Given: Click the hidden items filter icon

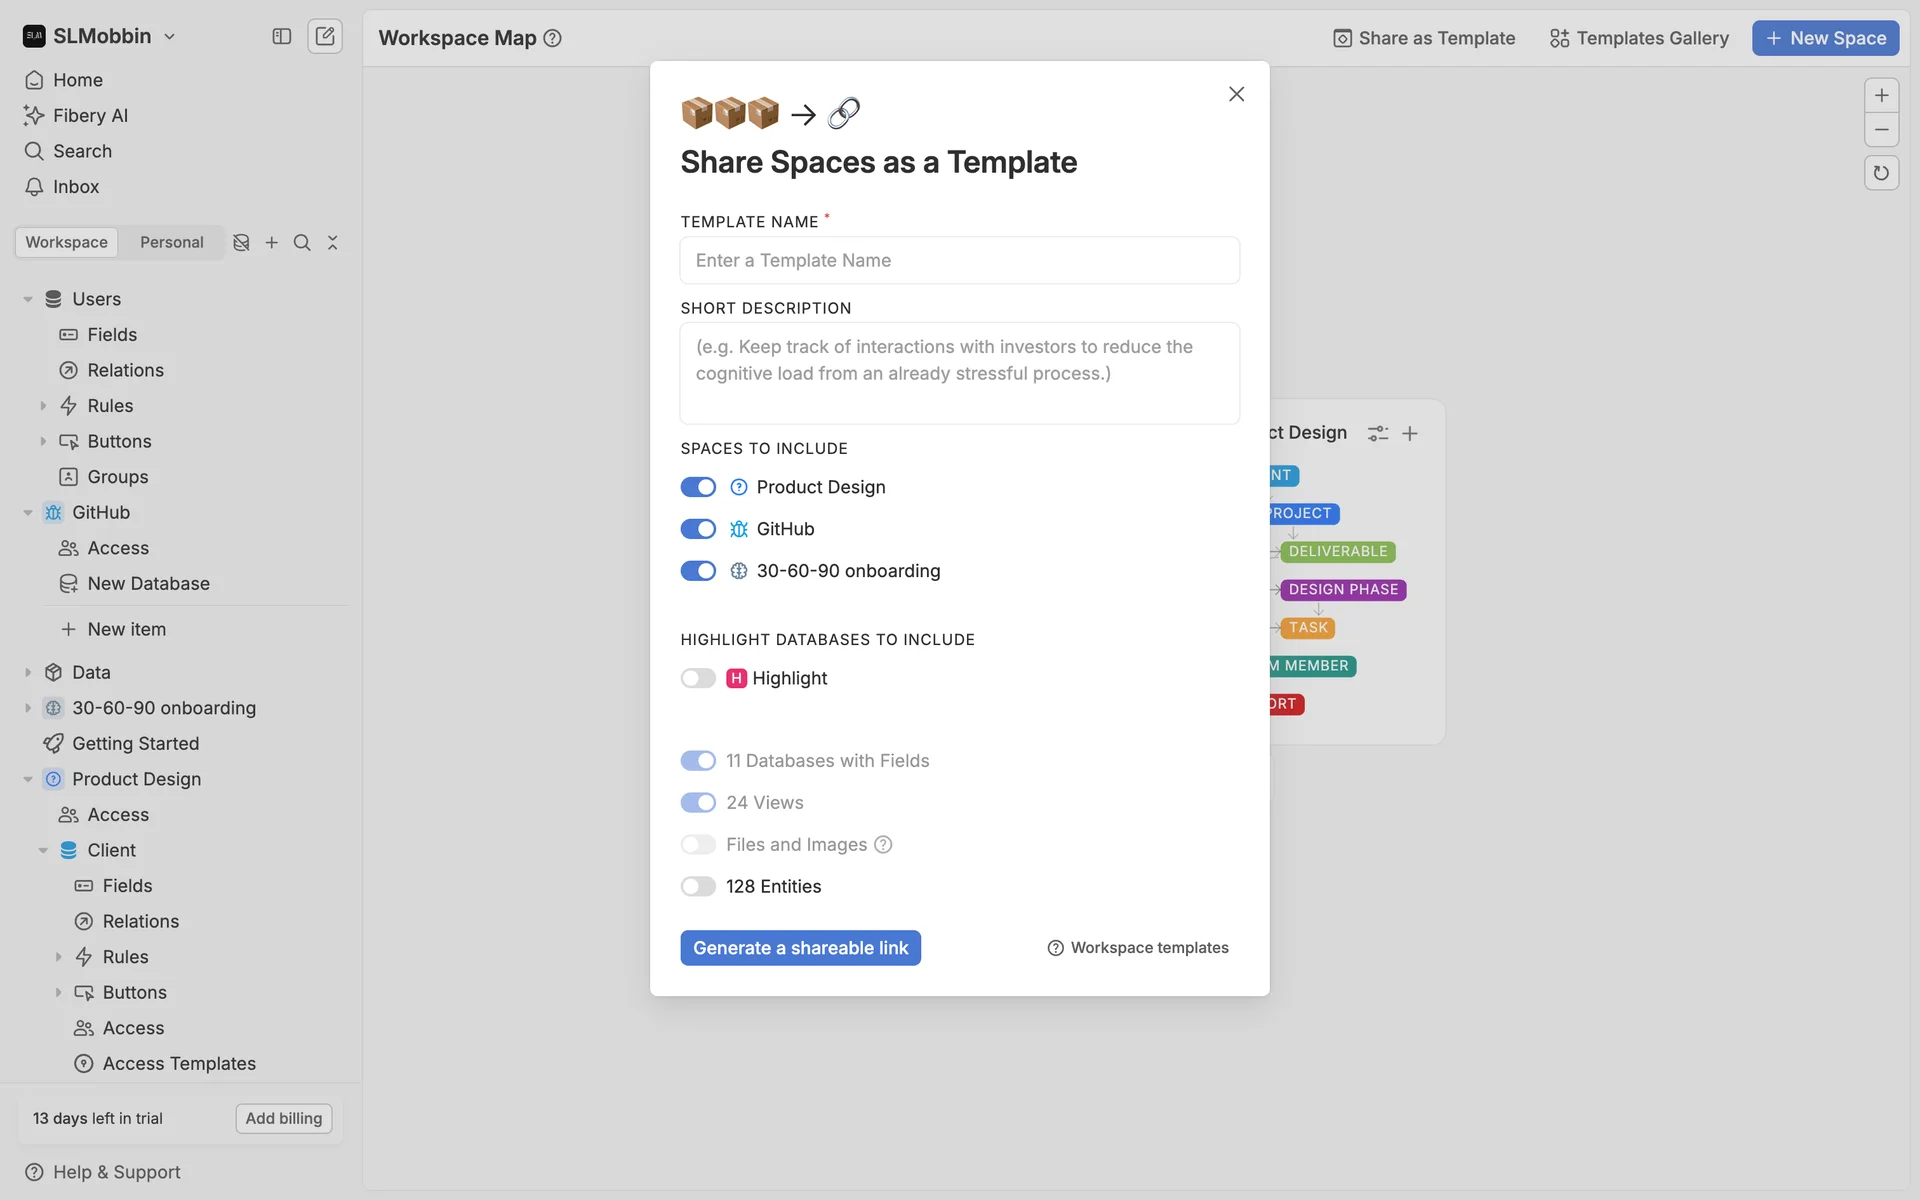Looking at the screenshot, I should [241, 243].
